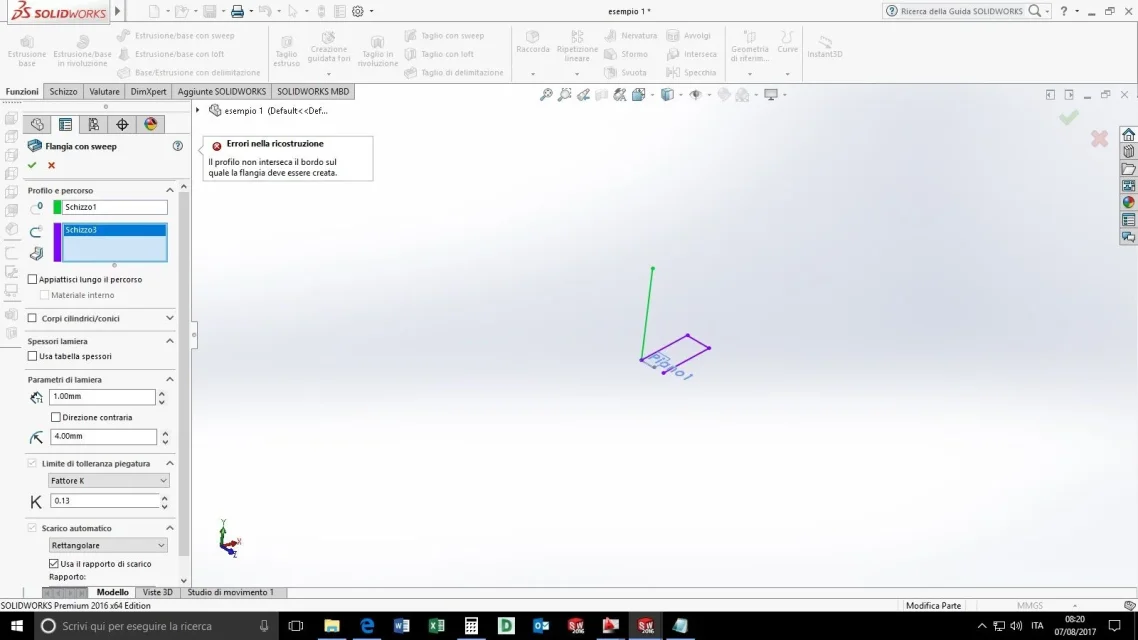The height and width of the screenshot is (640, 1138).
Task: Switch to Schizzo tab
Action: (63, 91)
